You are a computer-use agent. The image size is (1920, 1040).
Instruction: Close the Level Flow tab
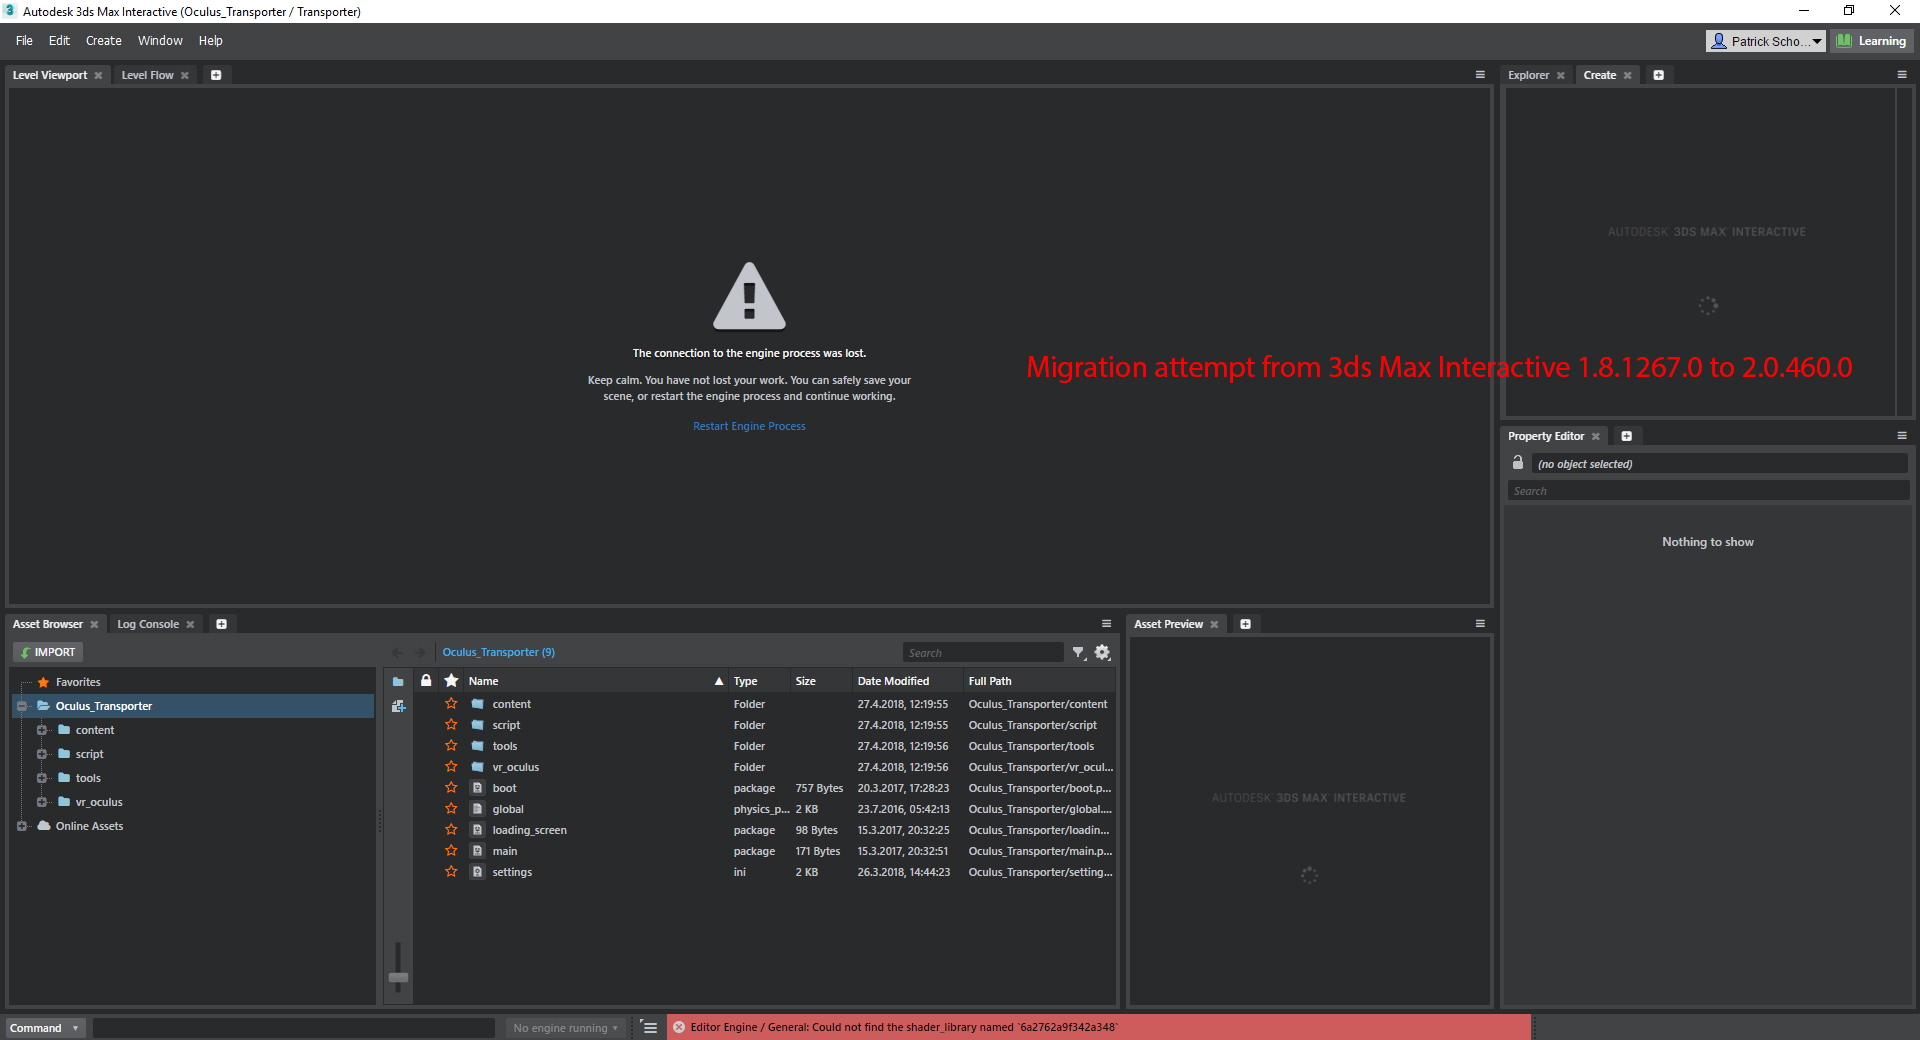coord(185,76)
